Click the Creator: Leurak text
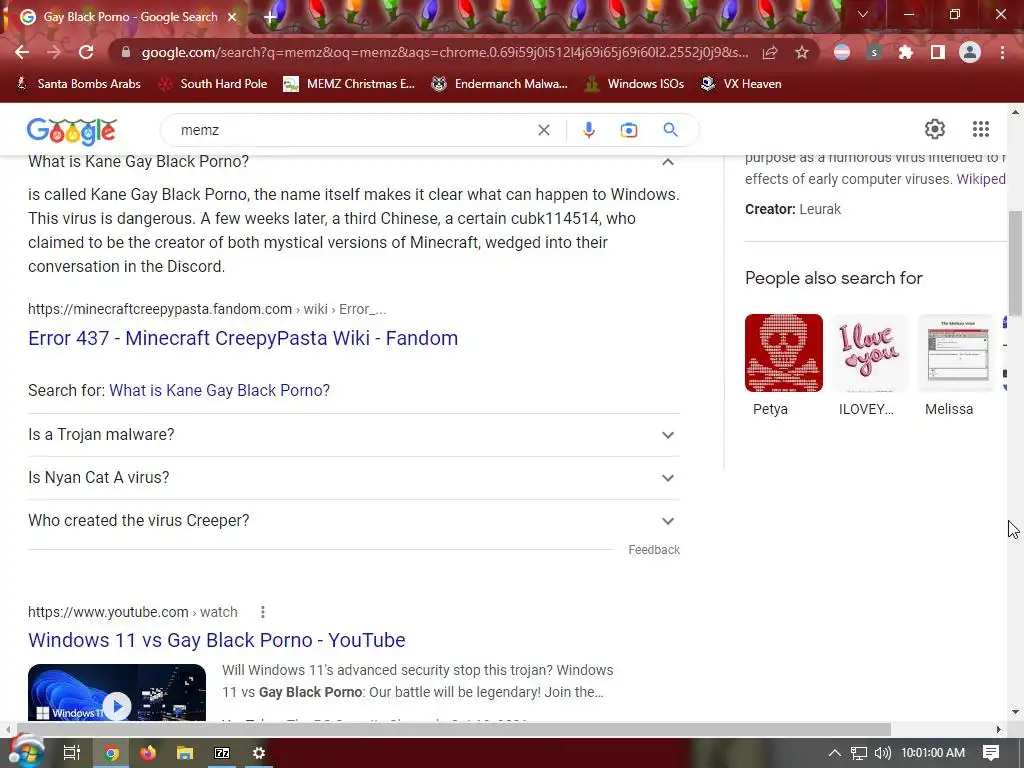 point(793,209)
